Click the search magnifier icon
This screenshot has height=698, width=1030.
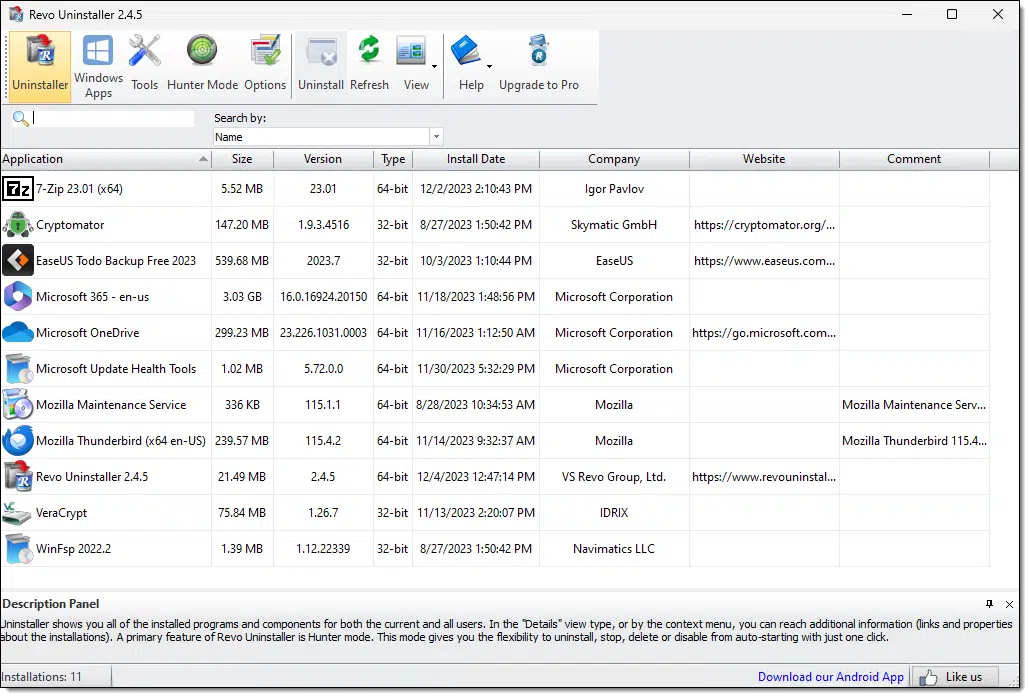(20, 118)
